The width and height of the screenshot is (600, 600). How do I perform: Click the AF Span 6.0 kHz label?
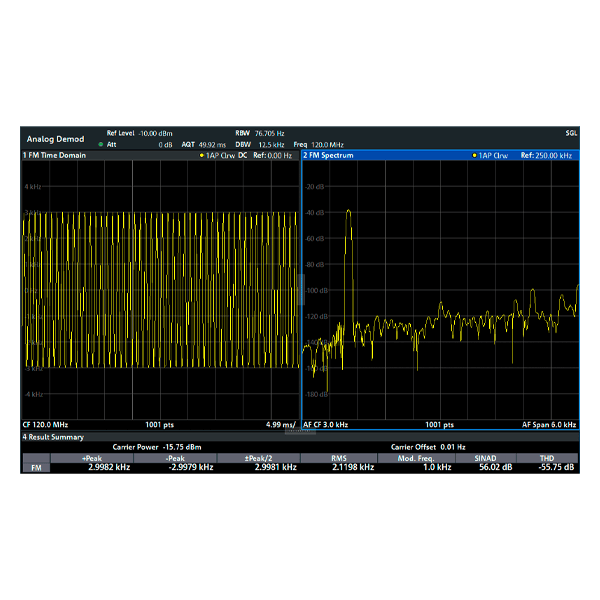click(x=550, y=425)
